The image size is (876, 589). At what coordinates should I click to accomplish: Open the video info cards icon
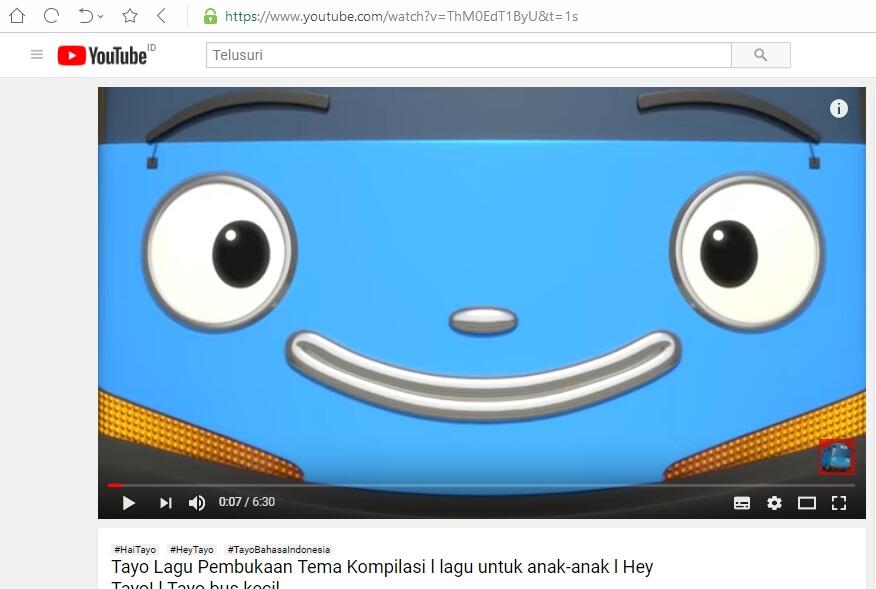tap(838, 108)
